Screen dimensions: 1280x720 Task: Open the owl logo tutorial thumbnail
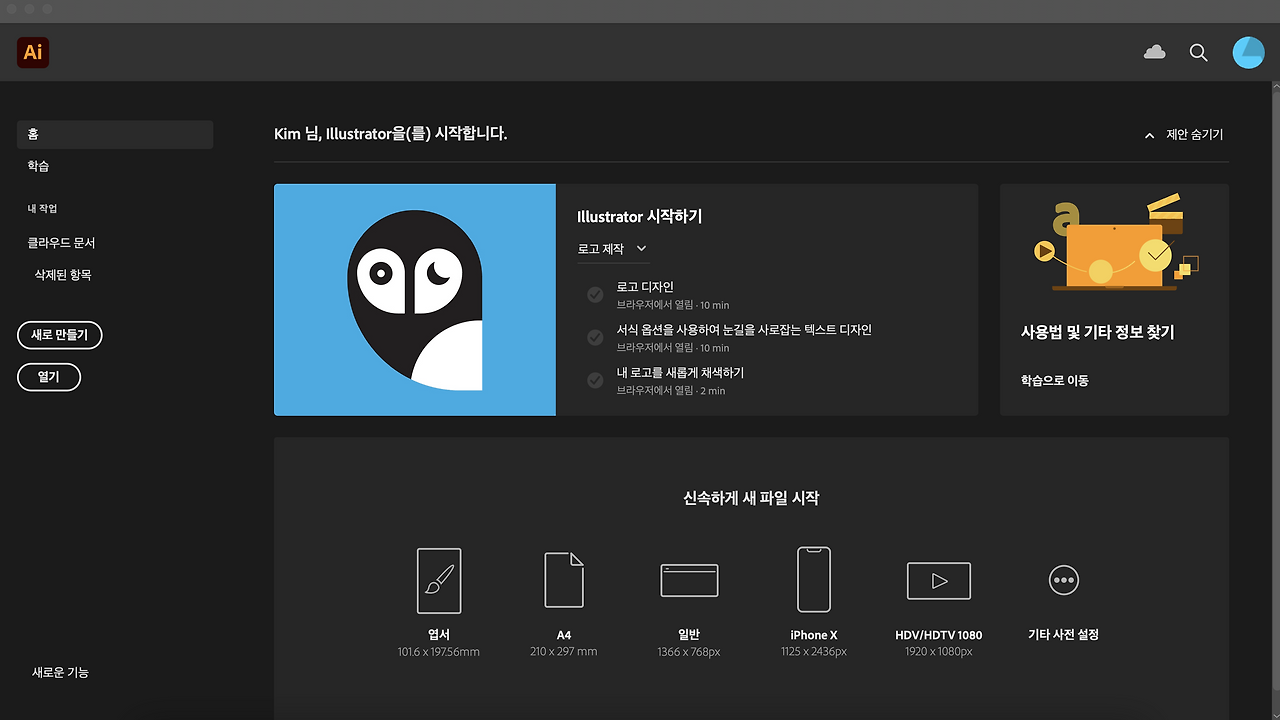[414, 299]
